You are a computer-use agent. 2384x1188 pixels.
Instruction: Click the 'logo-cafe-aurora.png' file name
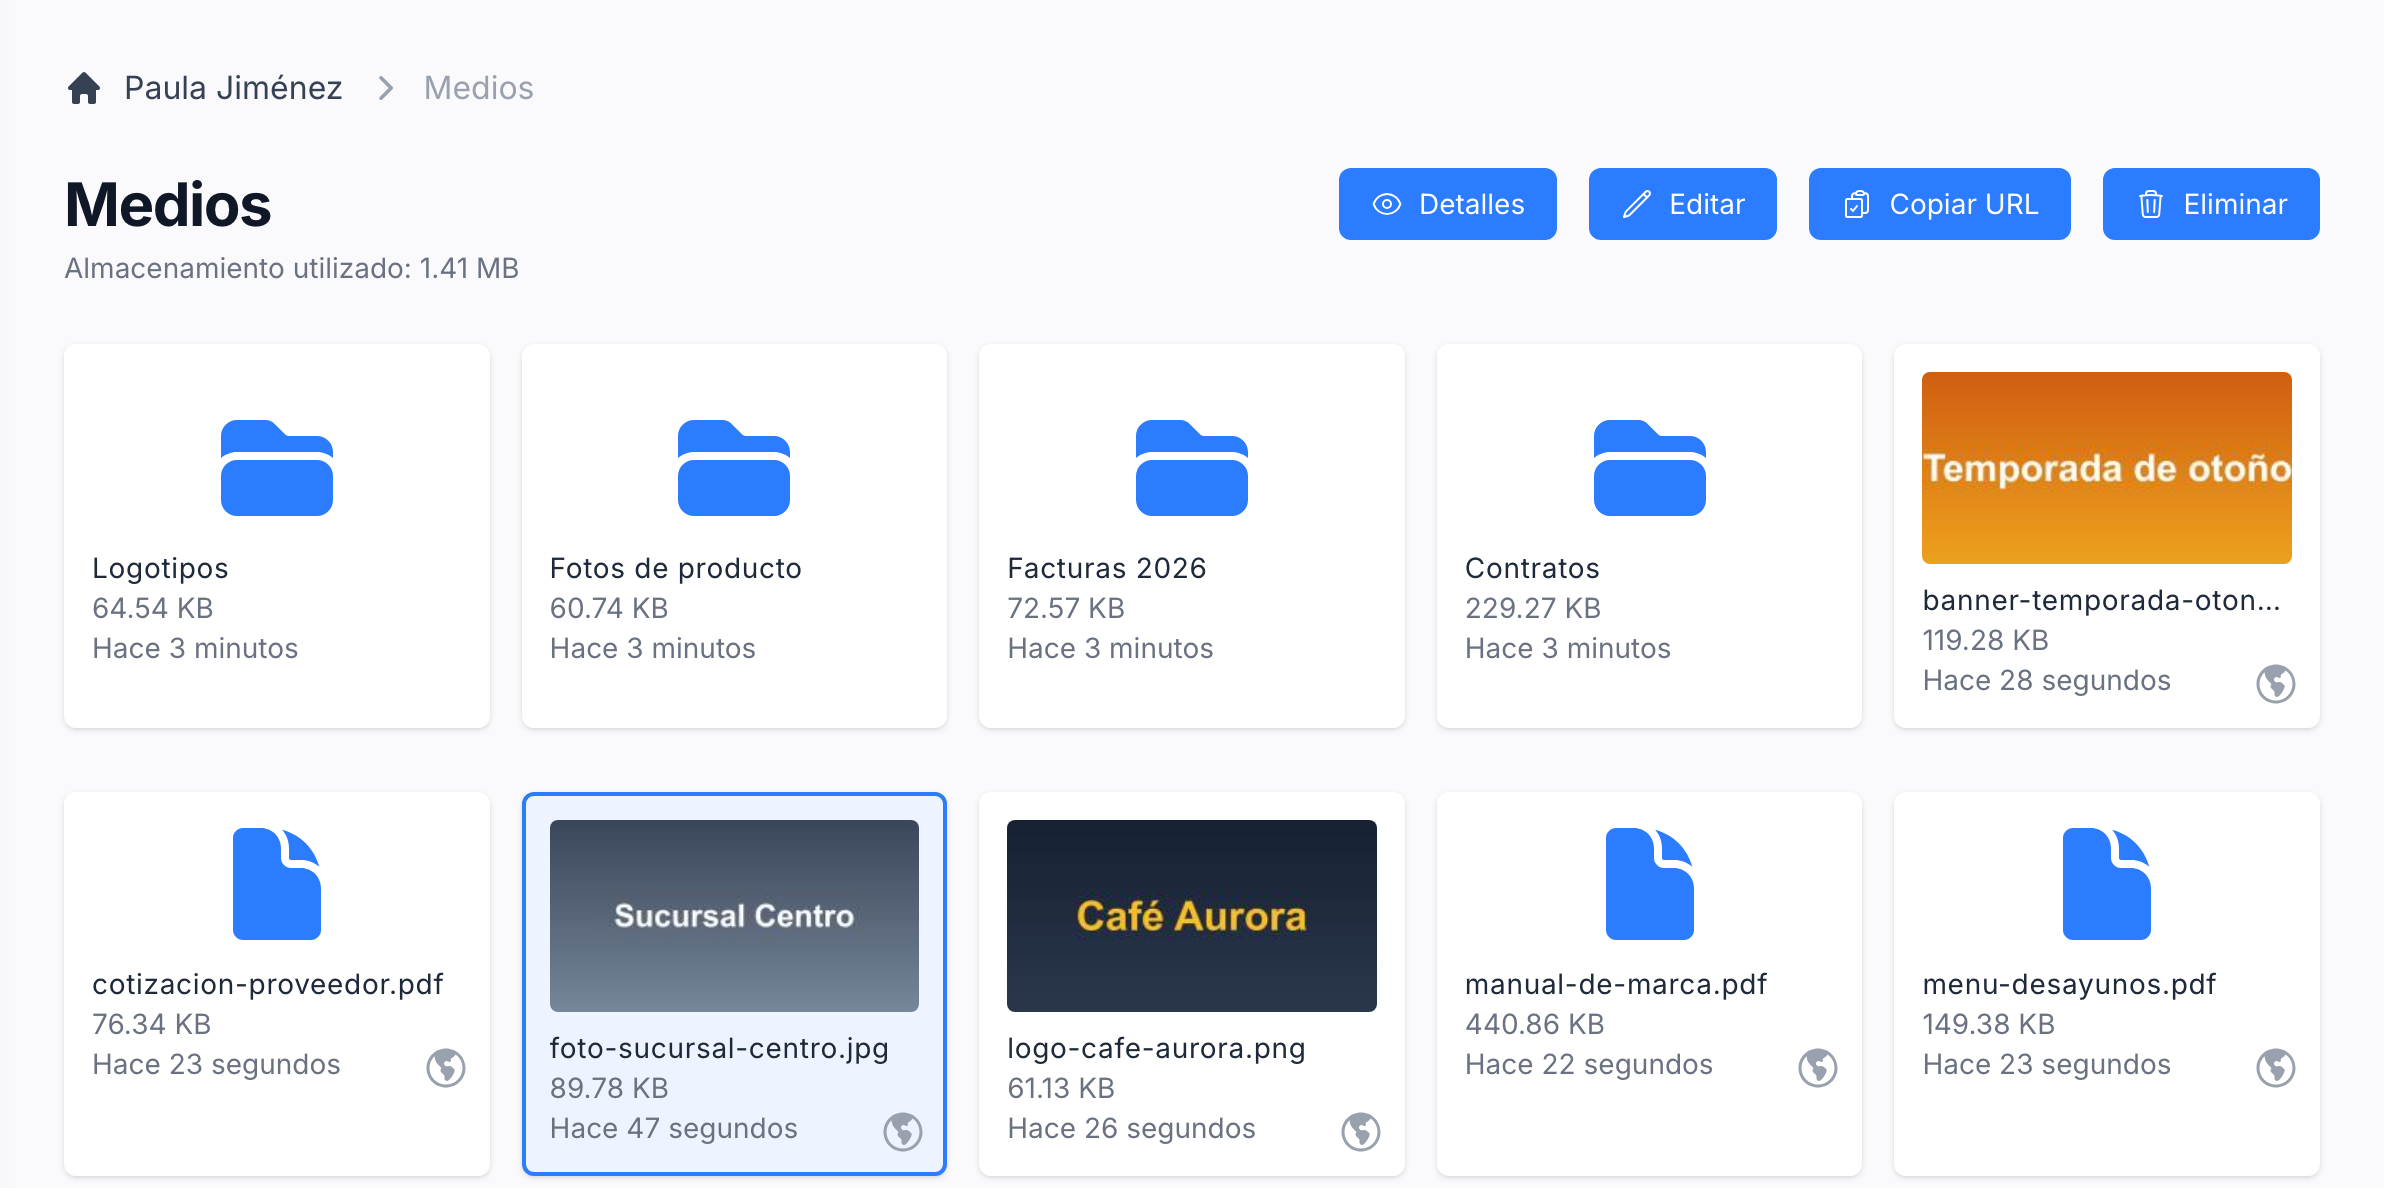[1156, 1048]
